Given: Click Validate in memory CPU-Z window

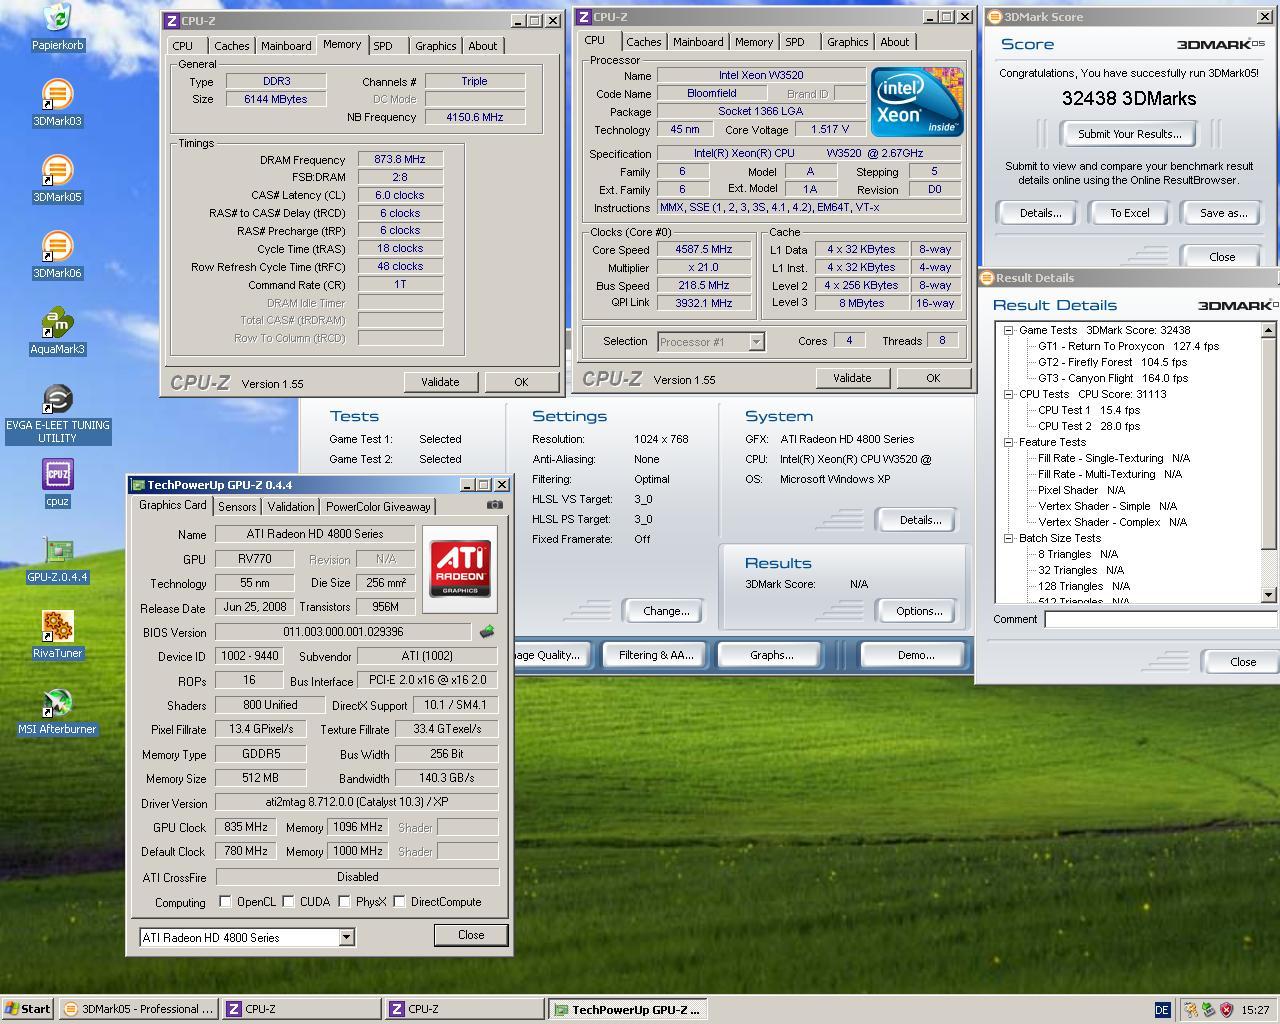Looking at the screenshot, I should [440, 382].
